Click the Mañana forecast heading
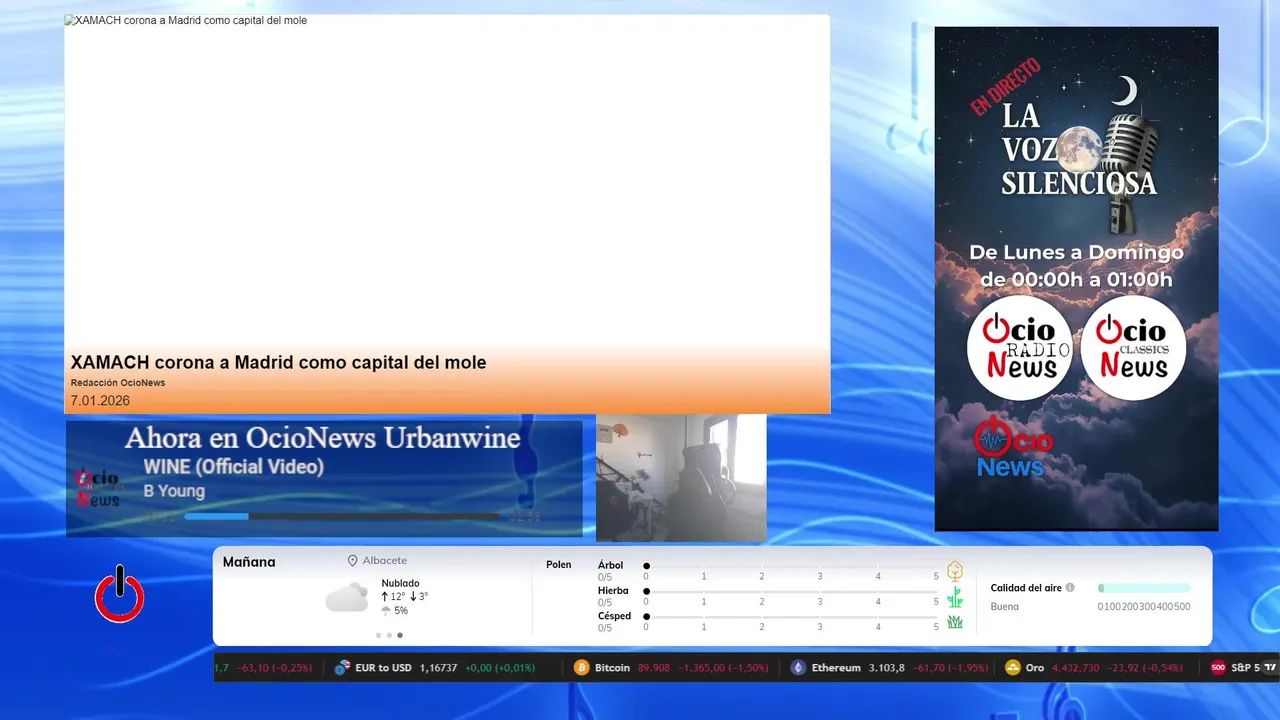 click(x=249, y=562)
